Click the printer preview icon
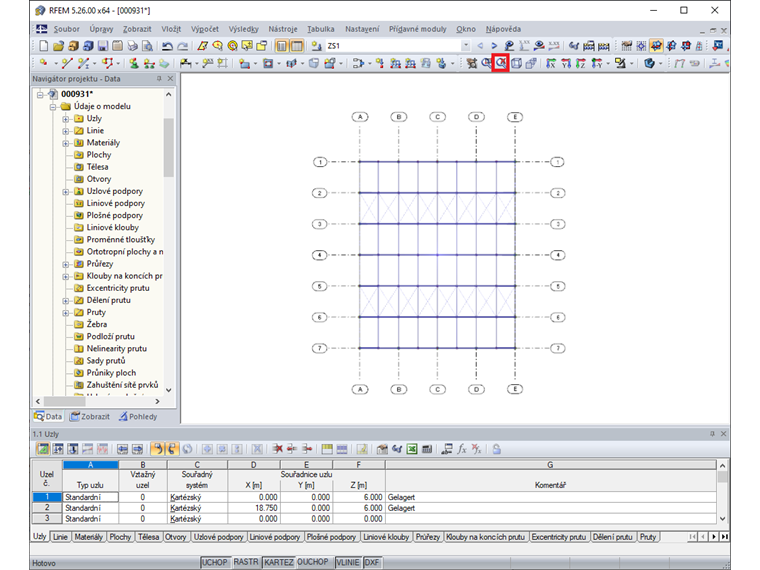The width and height of the screenshot is (760, 570). coord(148,46)
